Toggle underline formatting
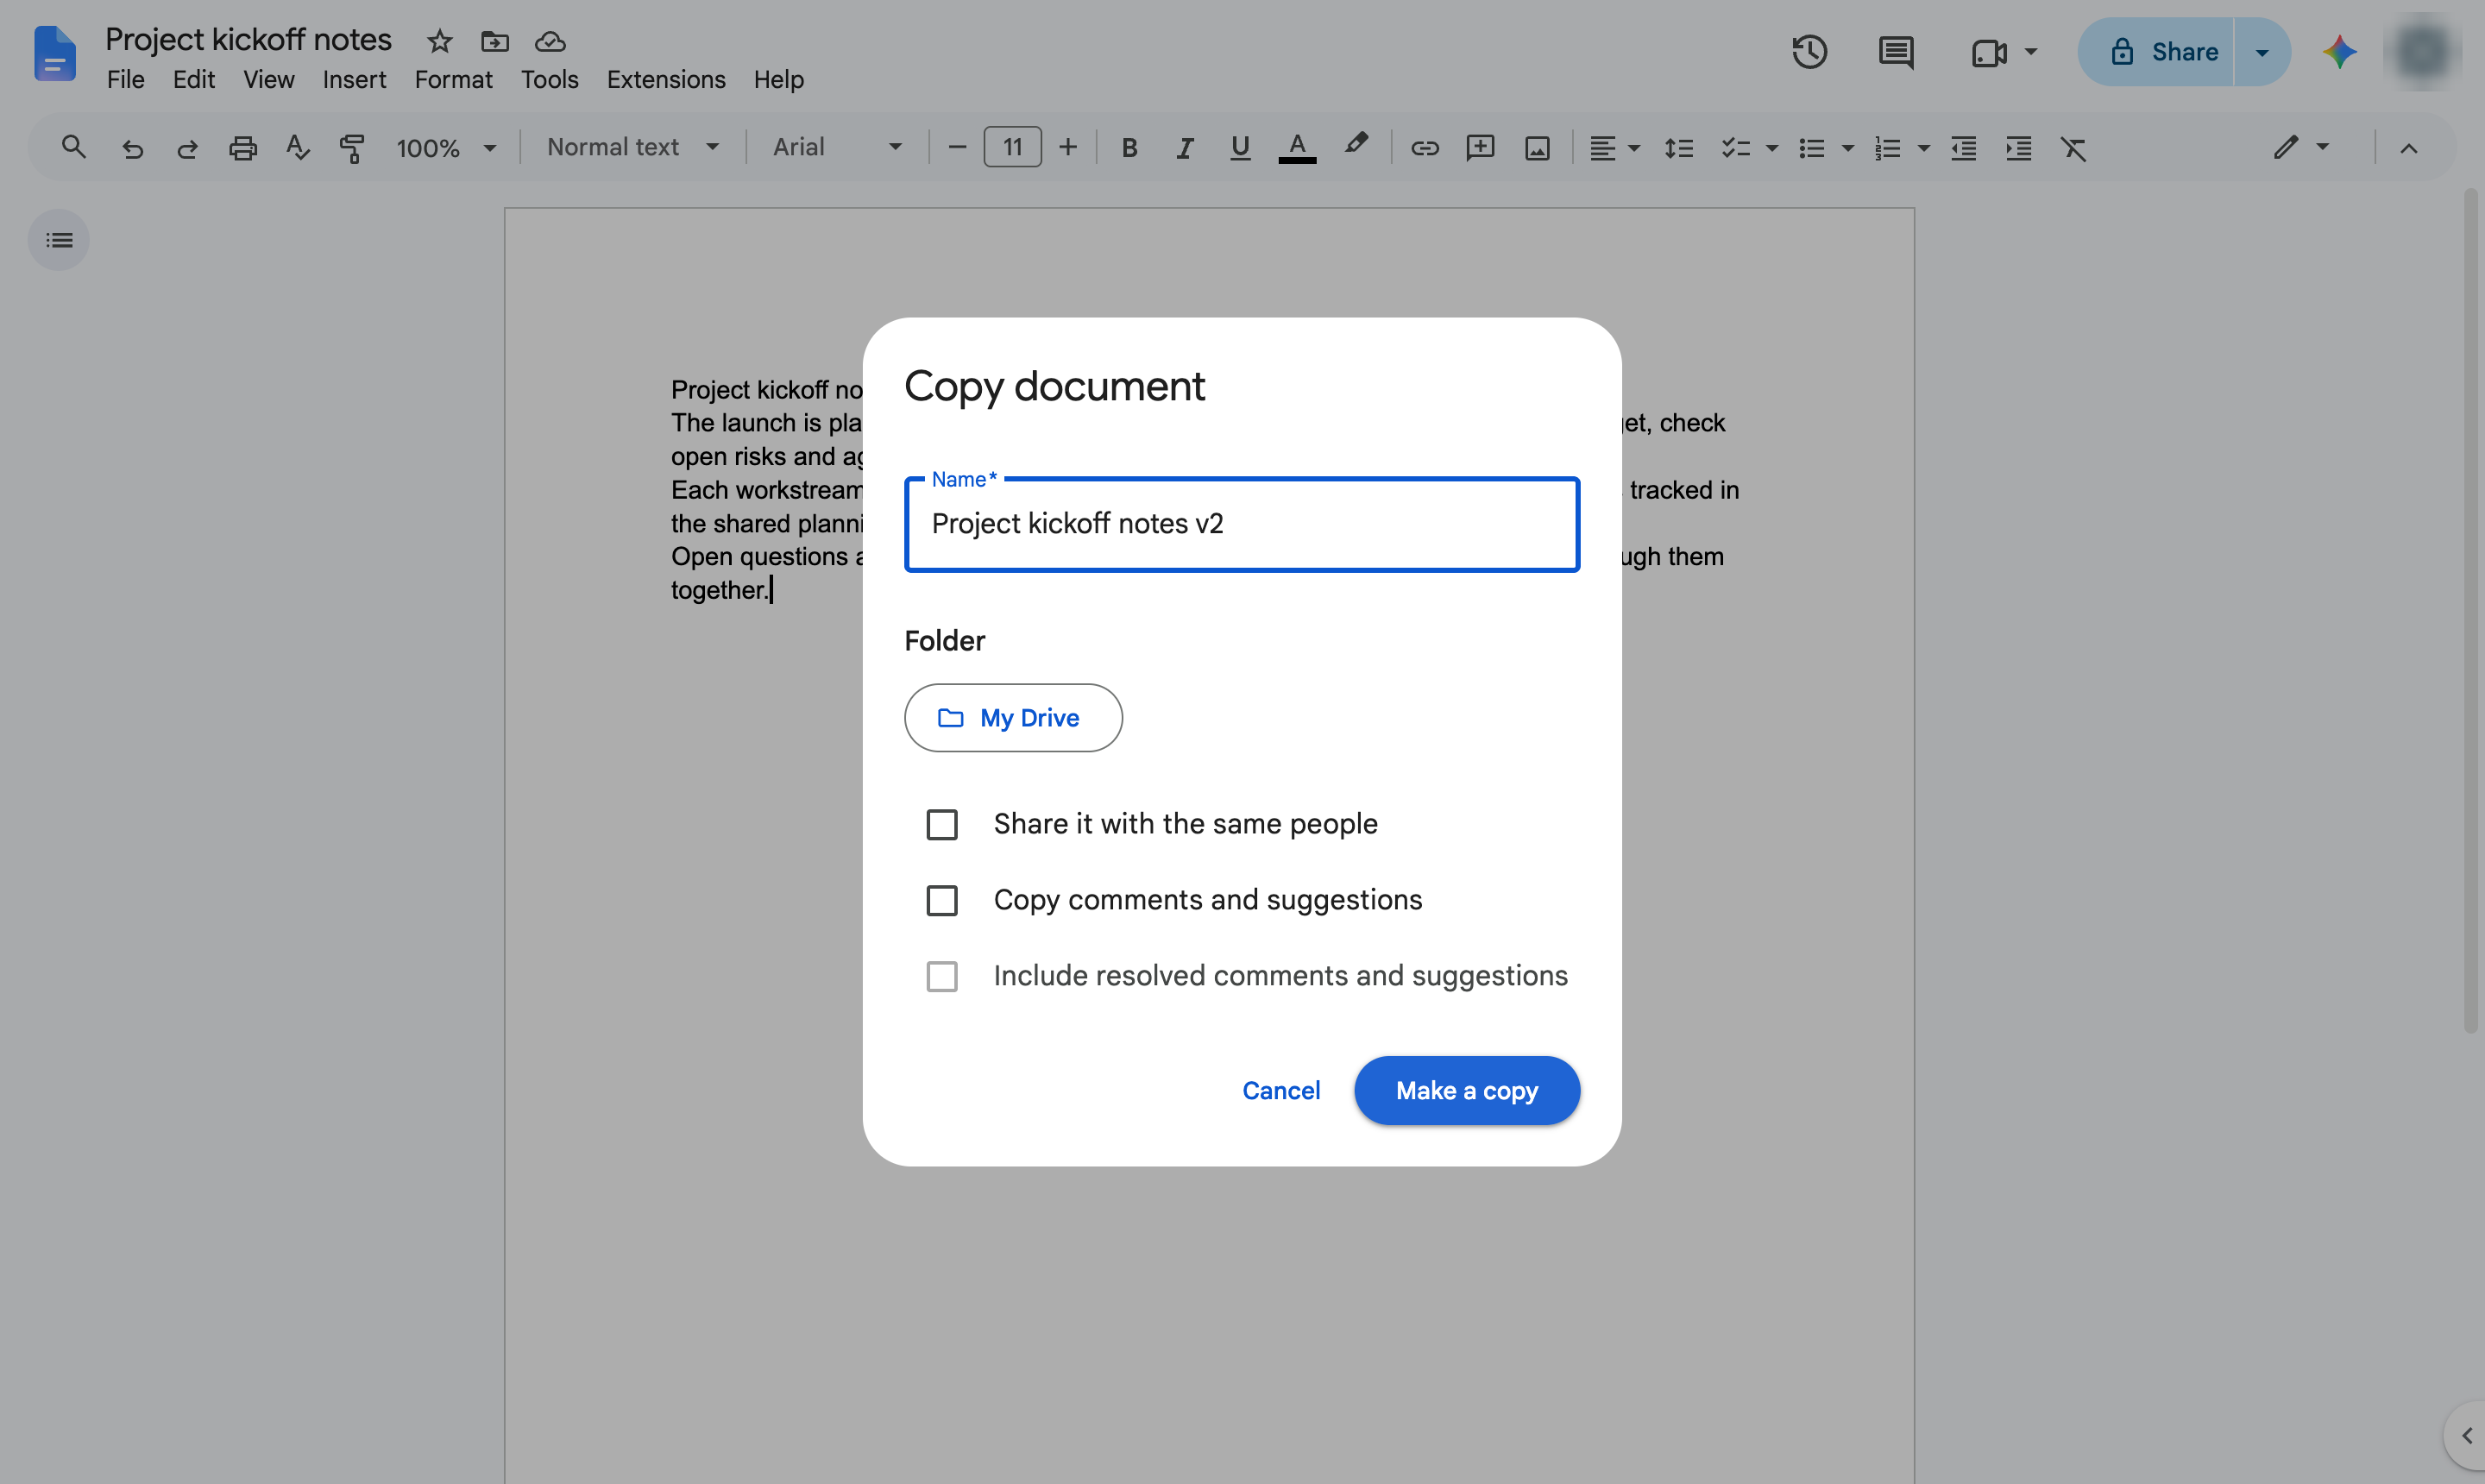This screenshot has width=2485, height=1484. (x=1240, y=148)
